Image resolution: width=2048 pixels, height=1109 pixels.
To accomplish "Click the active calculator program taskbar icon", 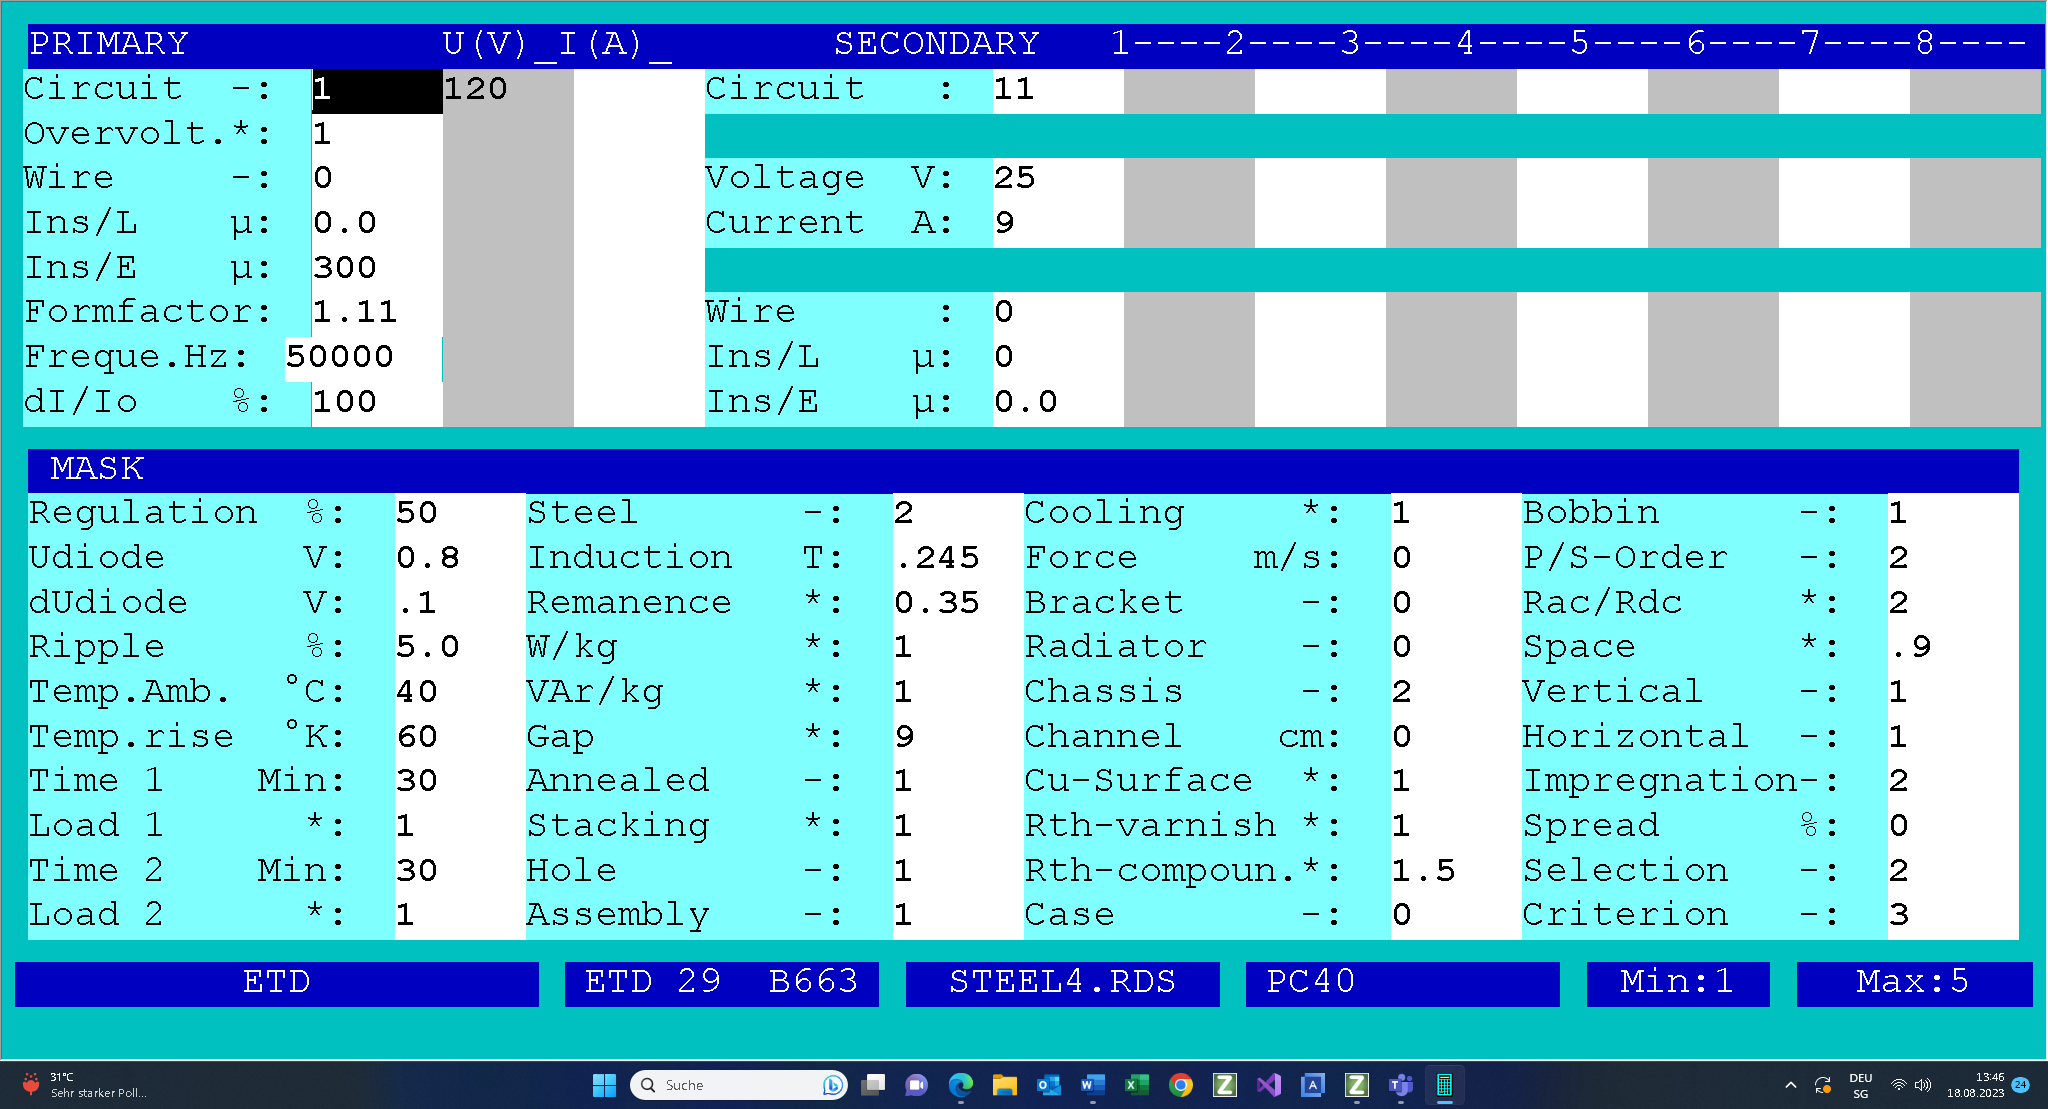I will 1445,1085.
